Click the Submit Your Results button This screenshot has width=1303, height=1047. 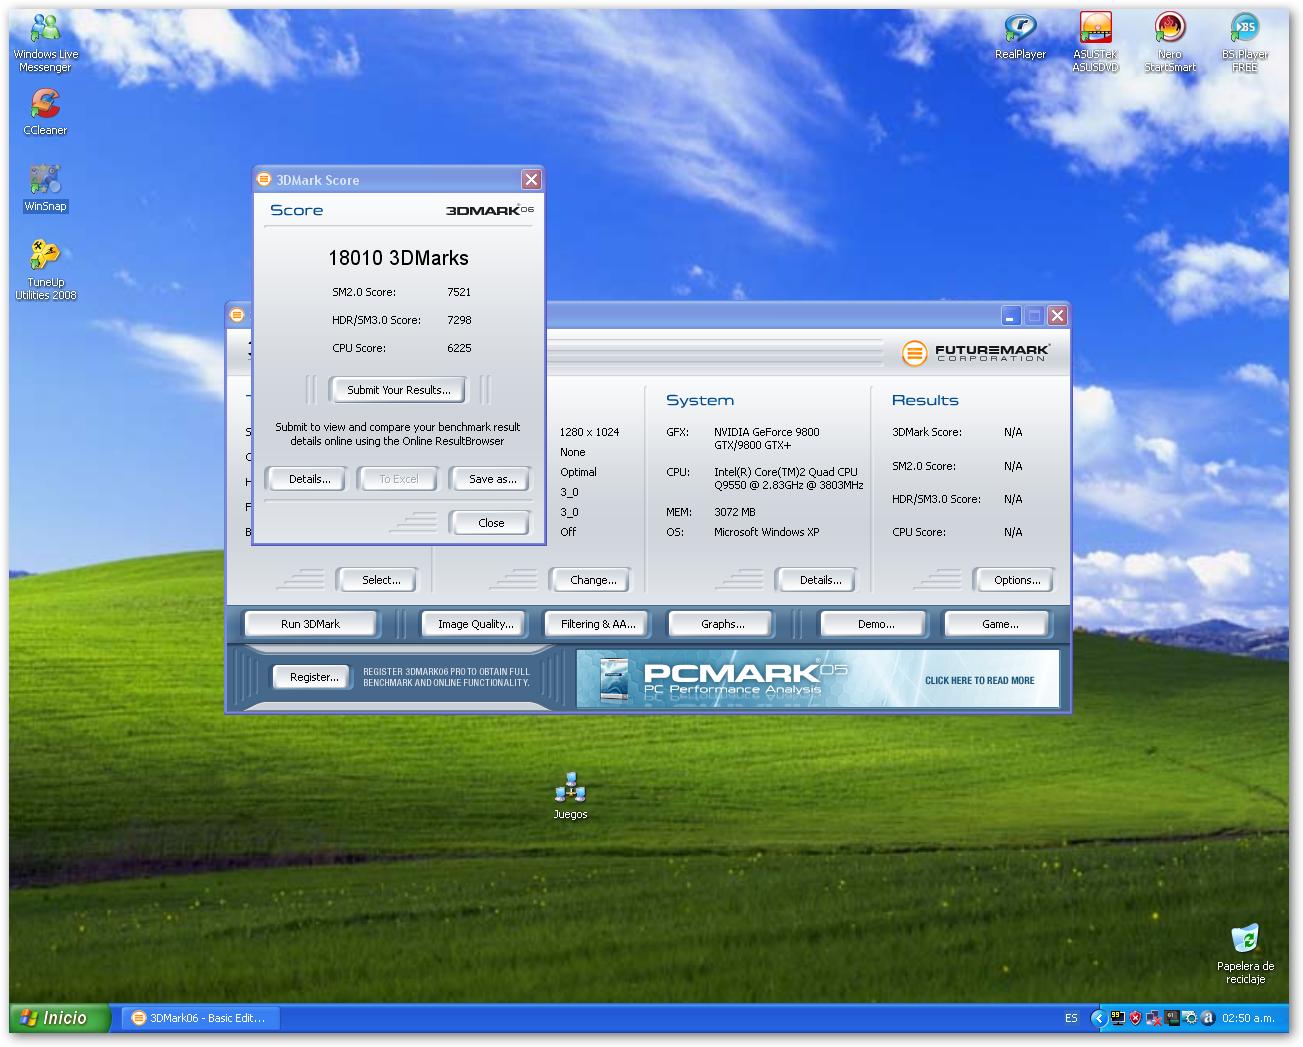398,390
